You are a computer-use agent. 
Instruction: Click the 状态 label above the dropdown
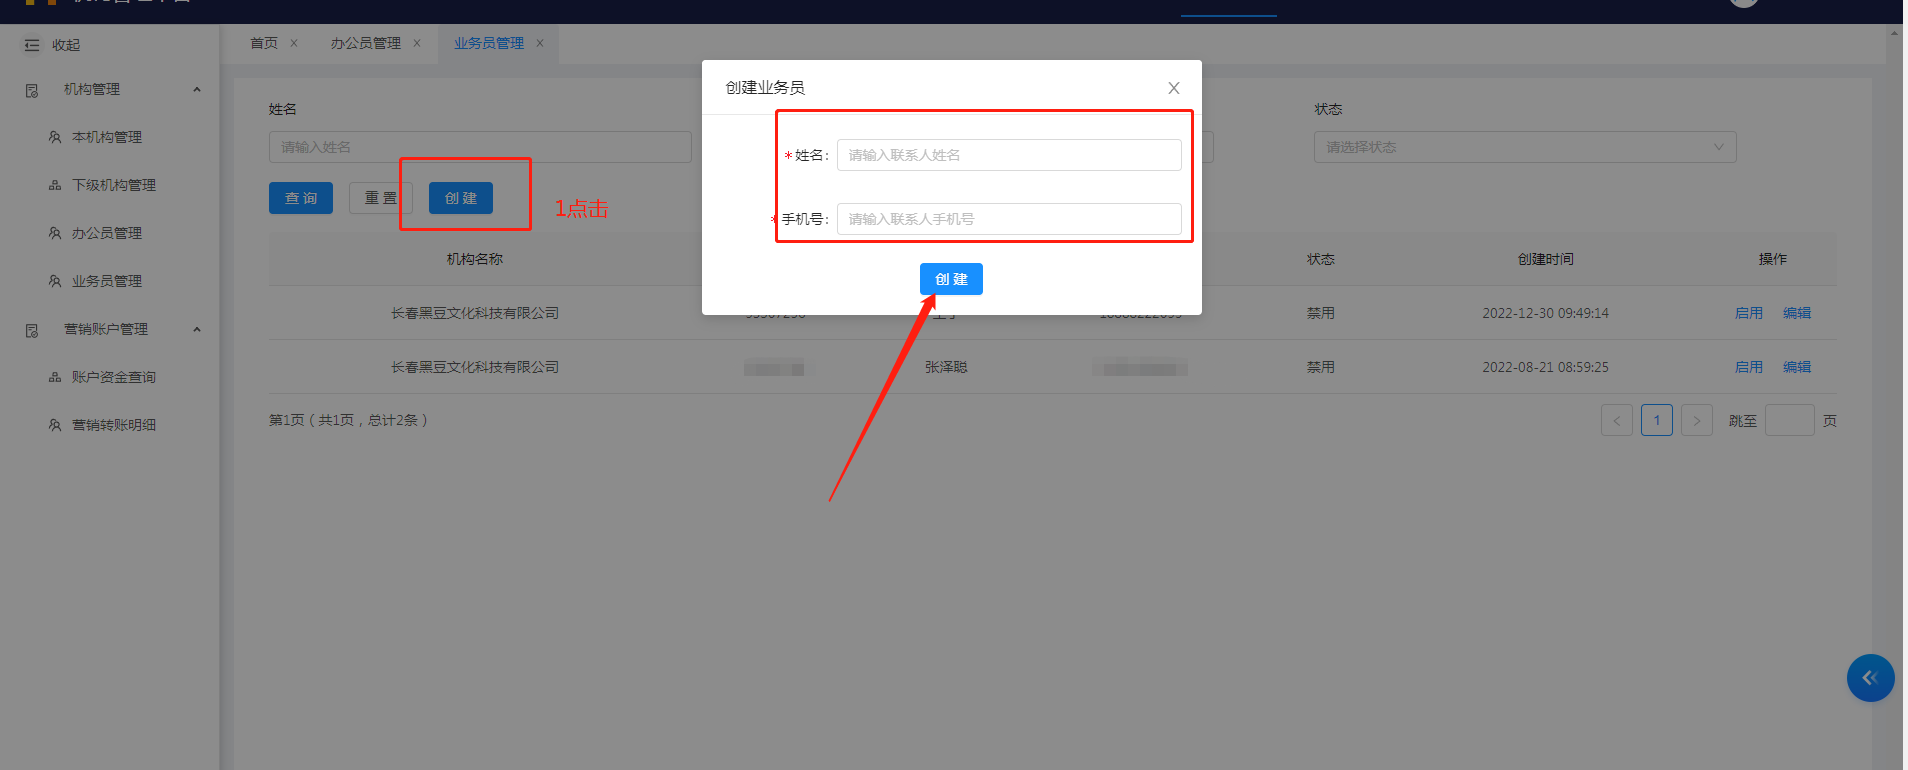pos(1328,109)
